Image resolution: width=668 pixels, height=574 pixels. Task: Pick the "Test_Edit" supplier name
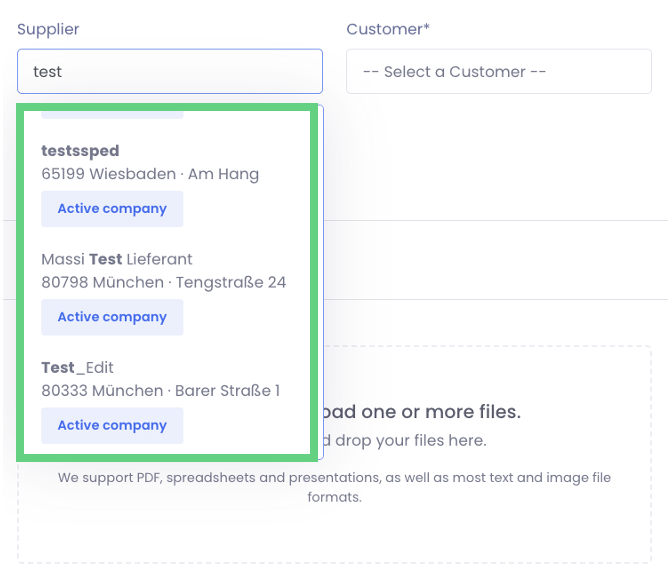click(x=77, y=367)
